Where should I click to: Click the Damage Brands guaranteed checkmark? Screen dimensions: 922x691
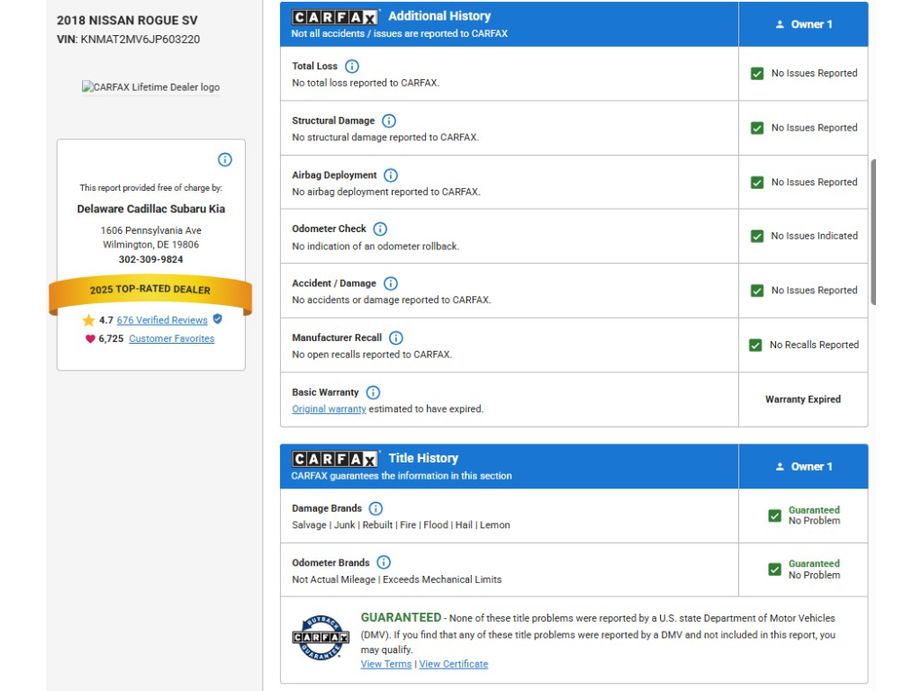(x=775, y=516)
